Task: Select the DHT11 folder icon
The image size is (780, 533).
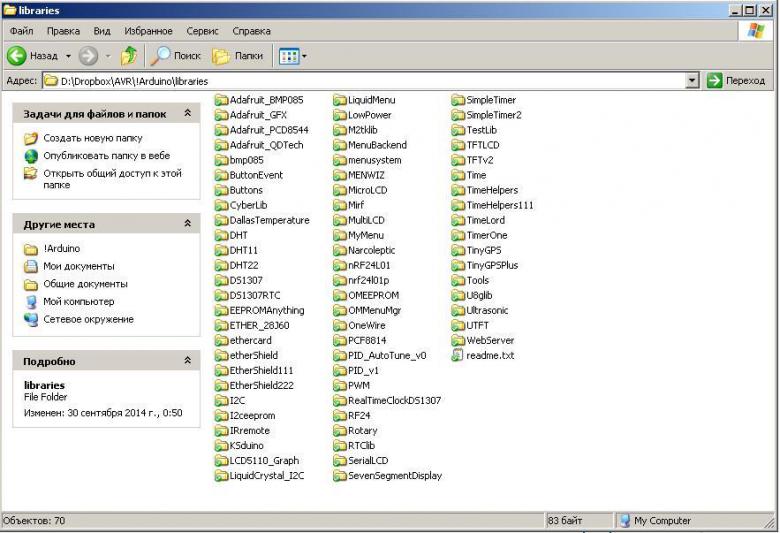Action: 221,250
